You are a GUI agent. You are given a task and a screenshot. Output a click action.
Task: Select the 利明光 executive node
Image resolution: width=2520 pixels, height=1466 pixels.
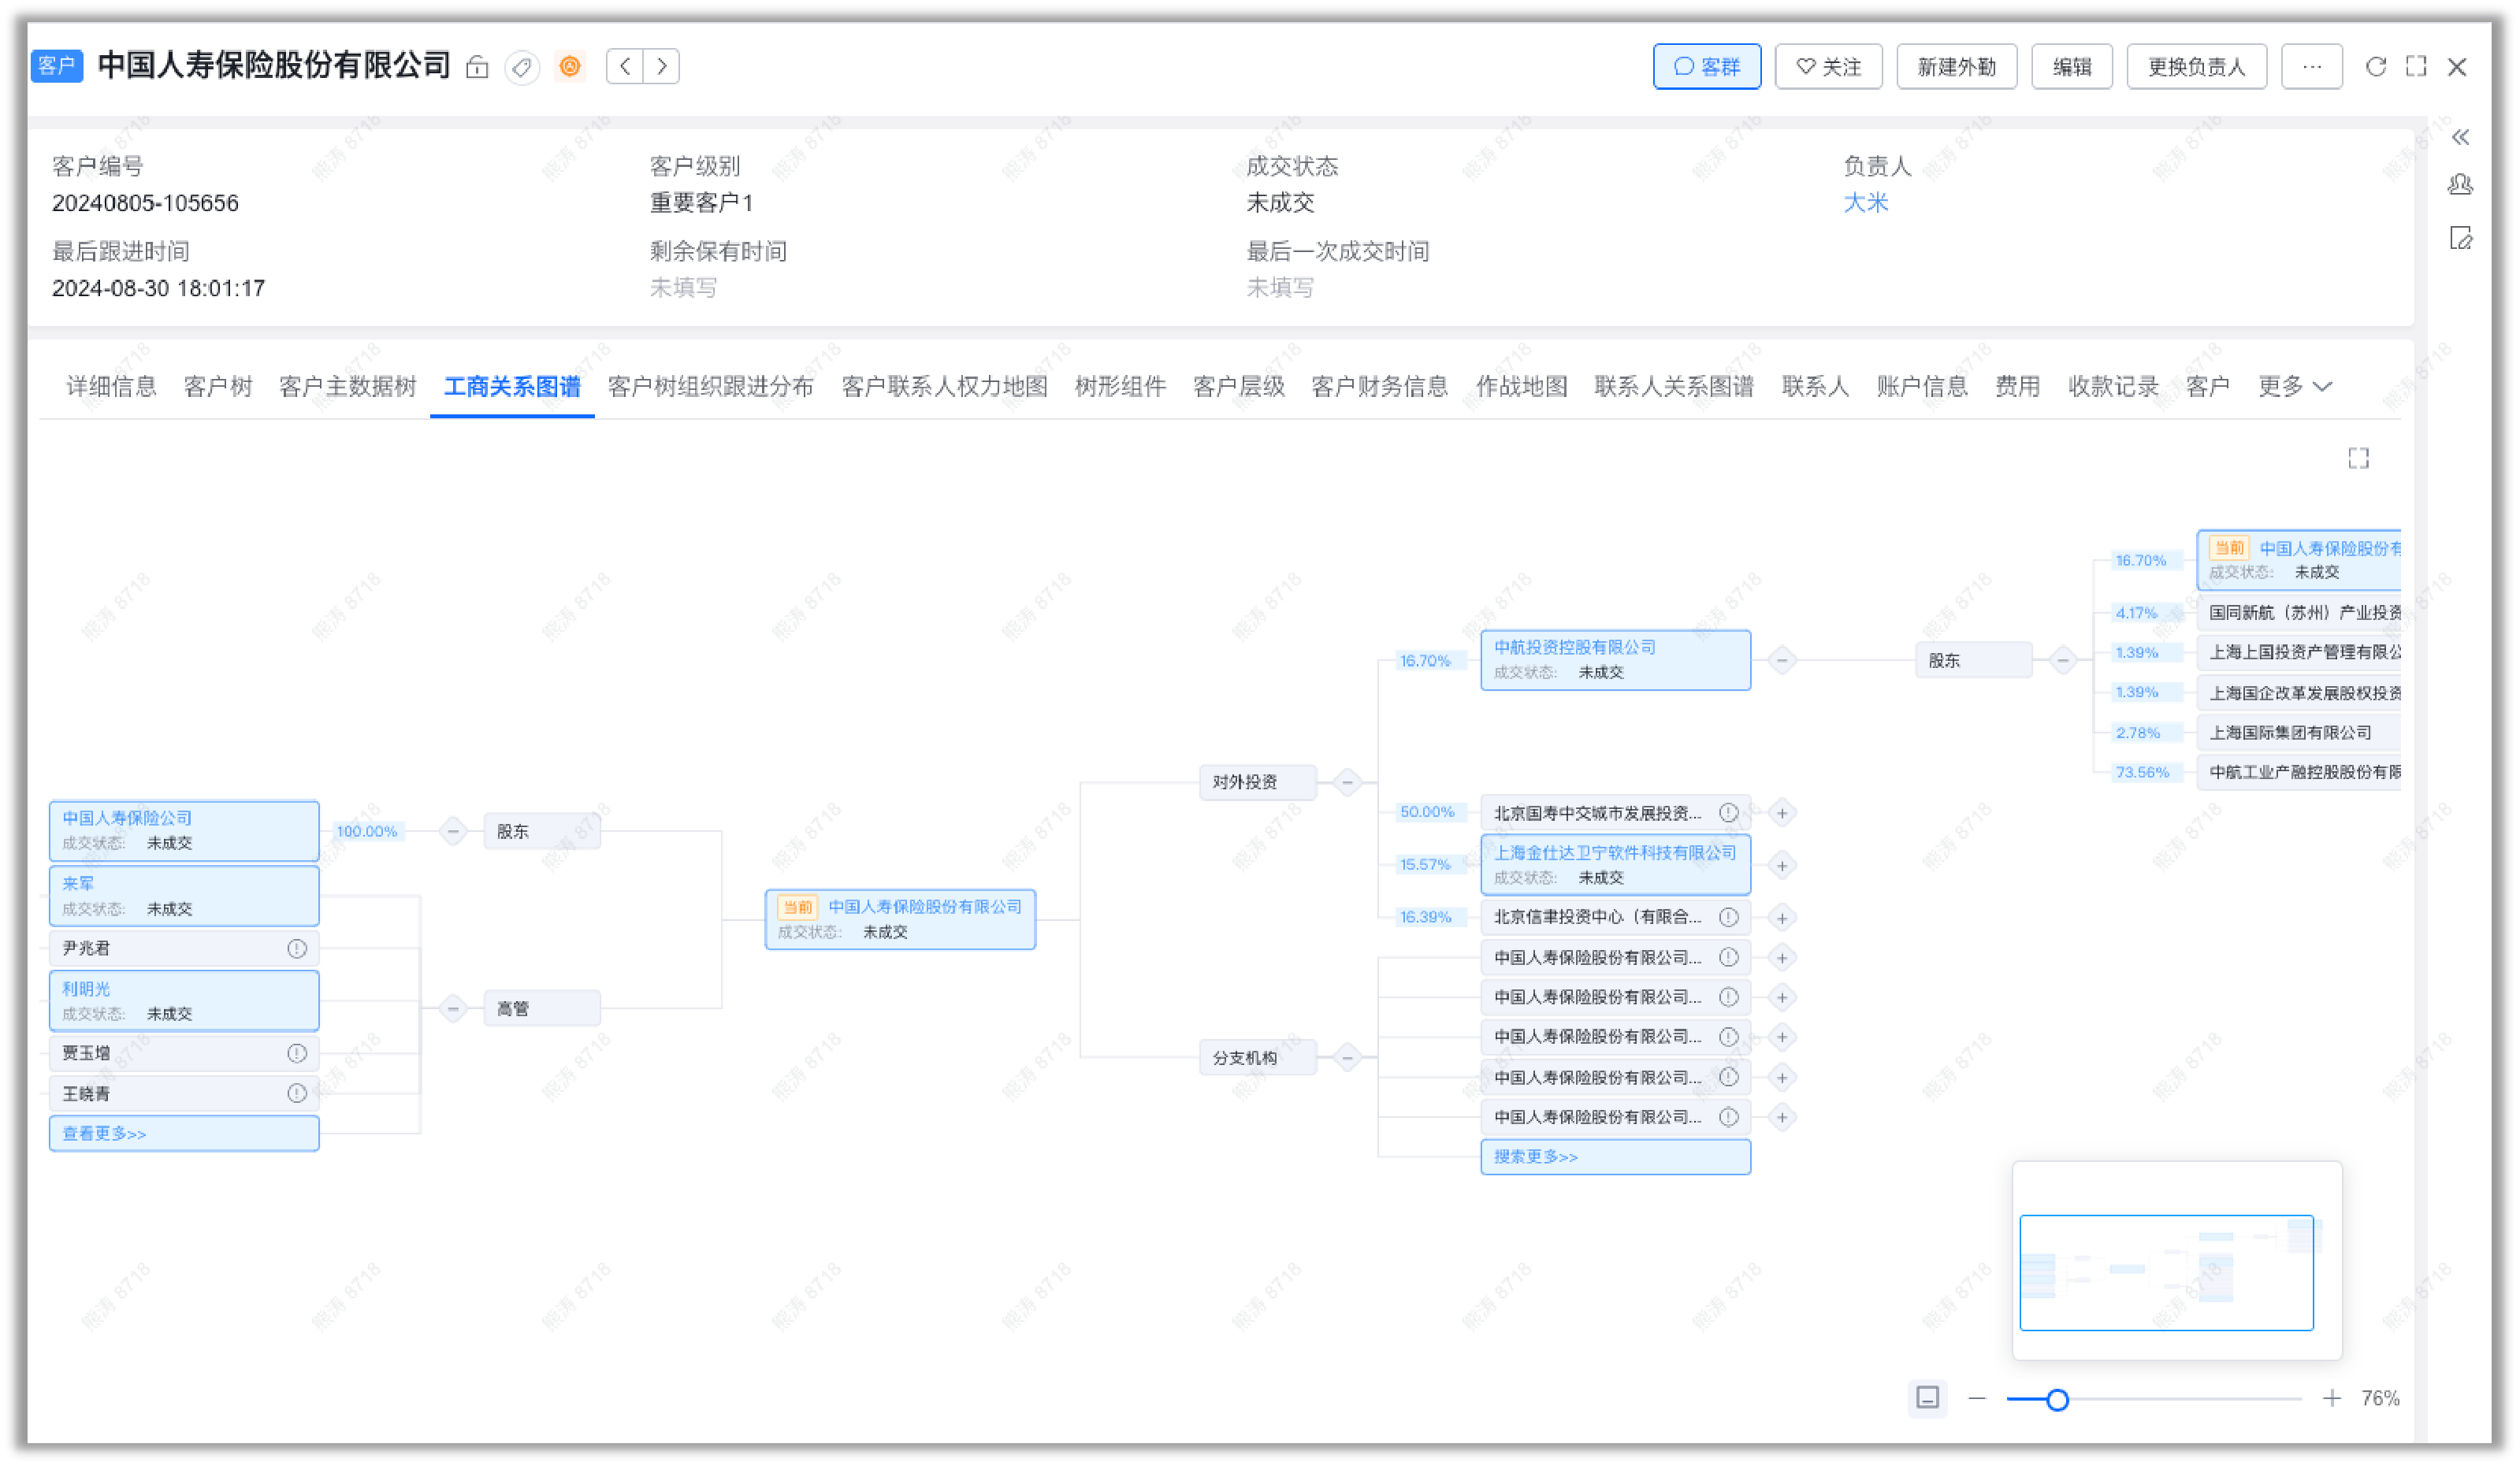point(184,1001)
